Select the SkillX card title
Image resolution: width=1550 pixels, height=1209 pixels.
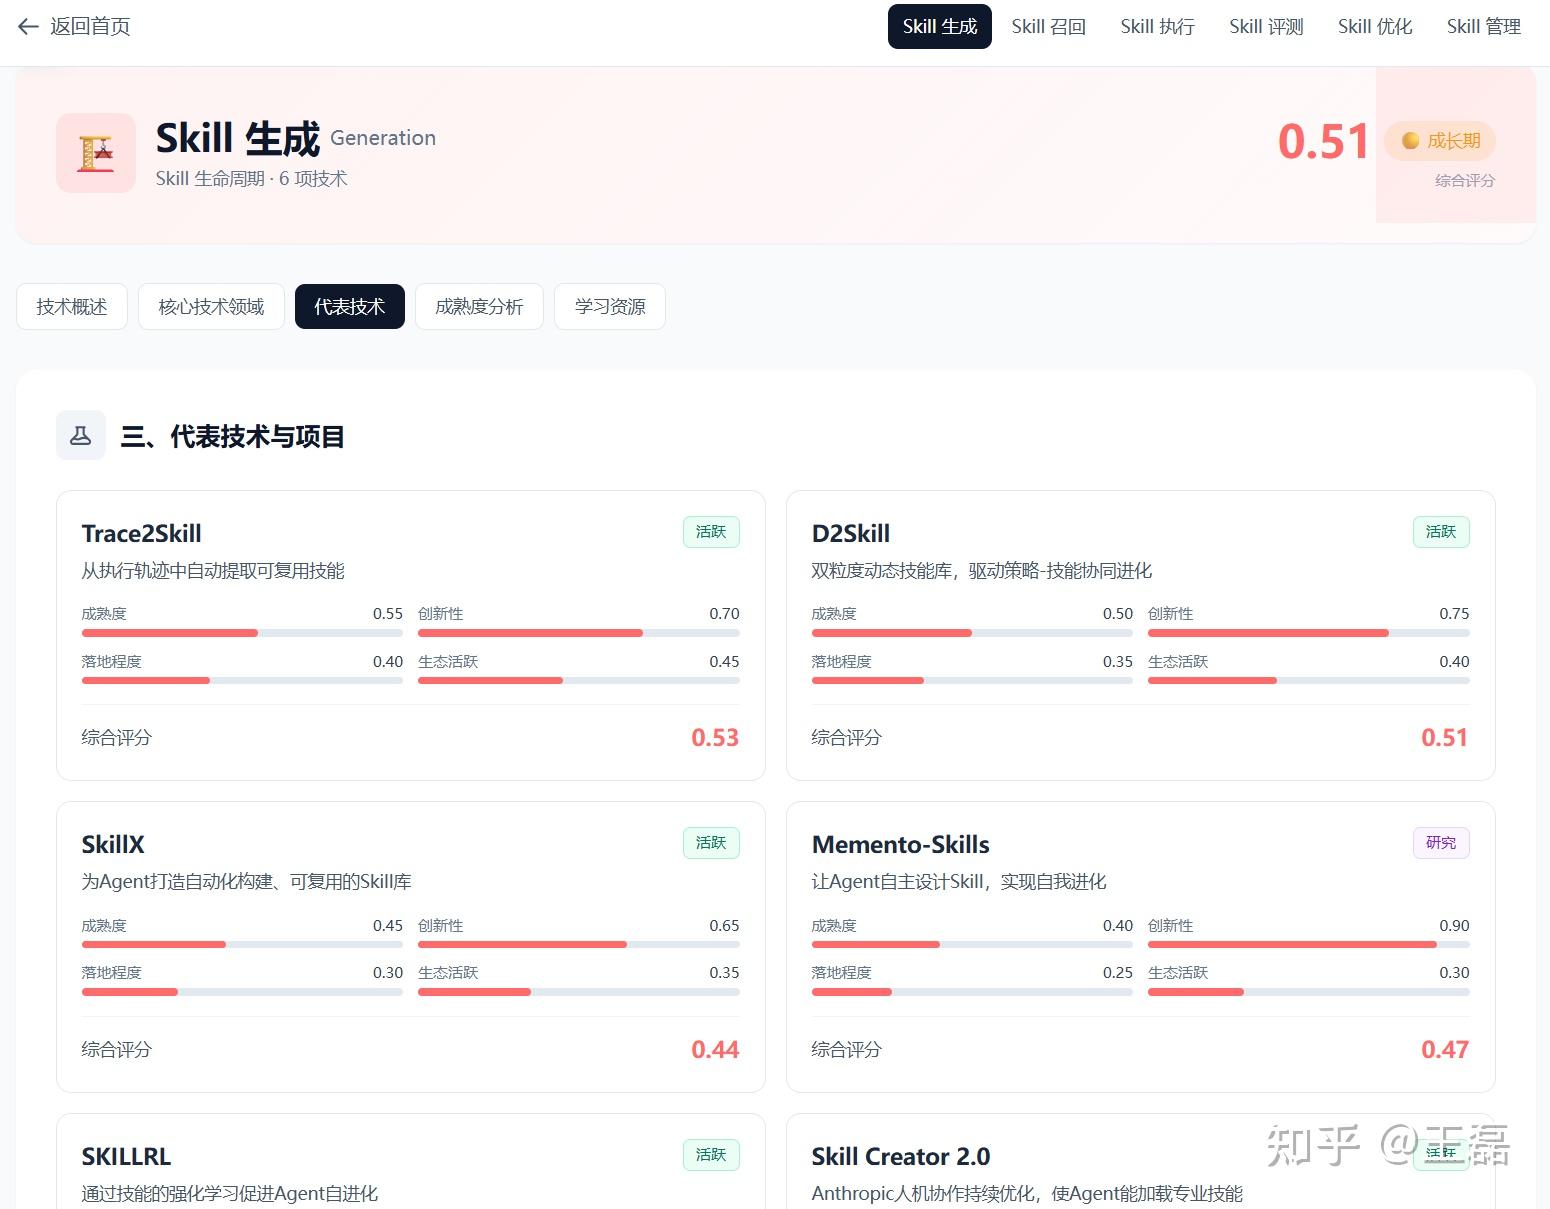pos(113,845)
